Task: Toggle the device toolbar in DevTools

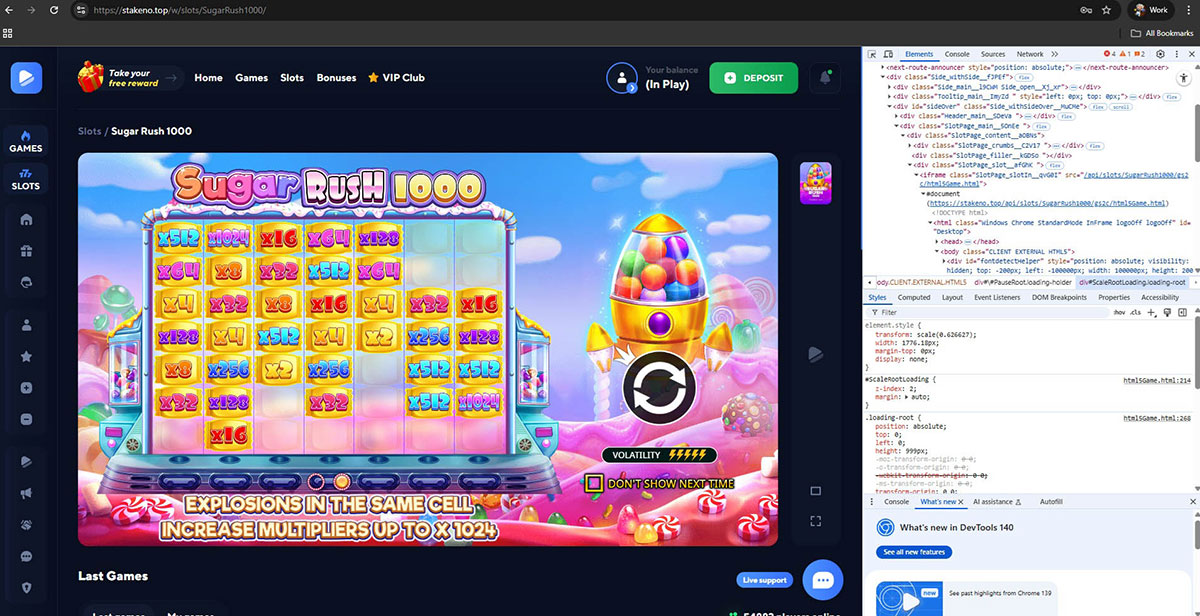Action: [x=889, y=54]
